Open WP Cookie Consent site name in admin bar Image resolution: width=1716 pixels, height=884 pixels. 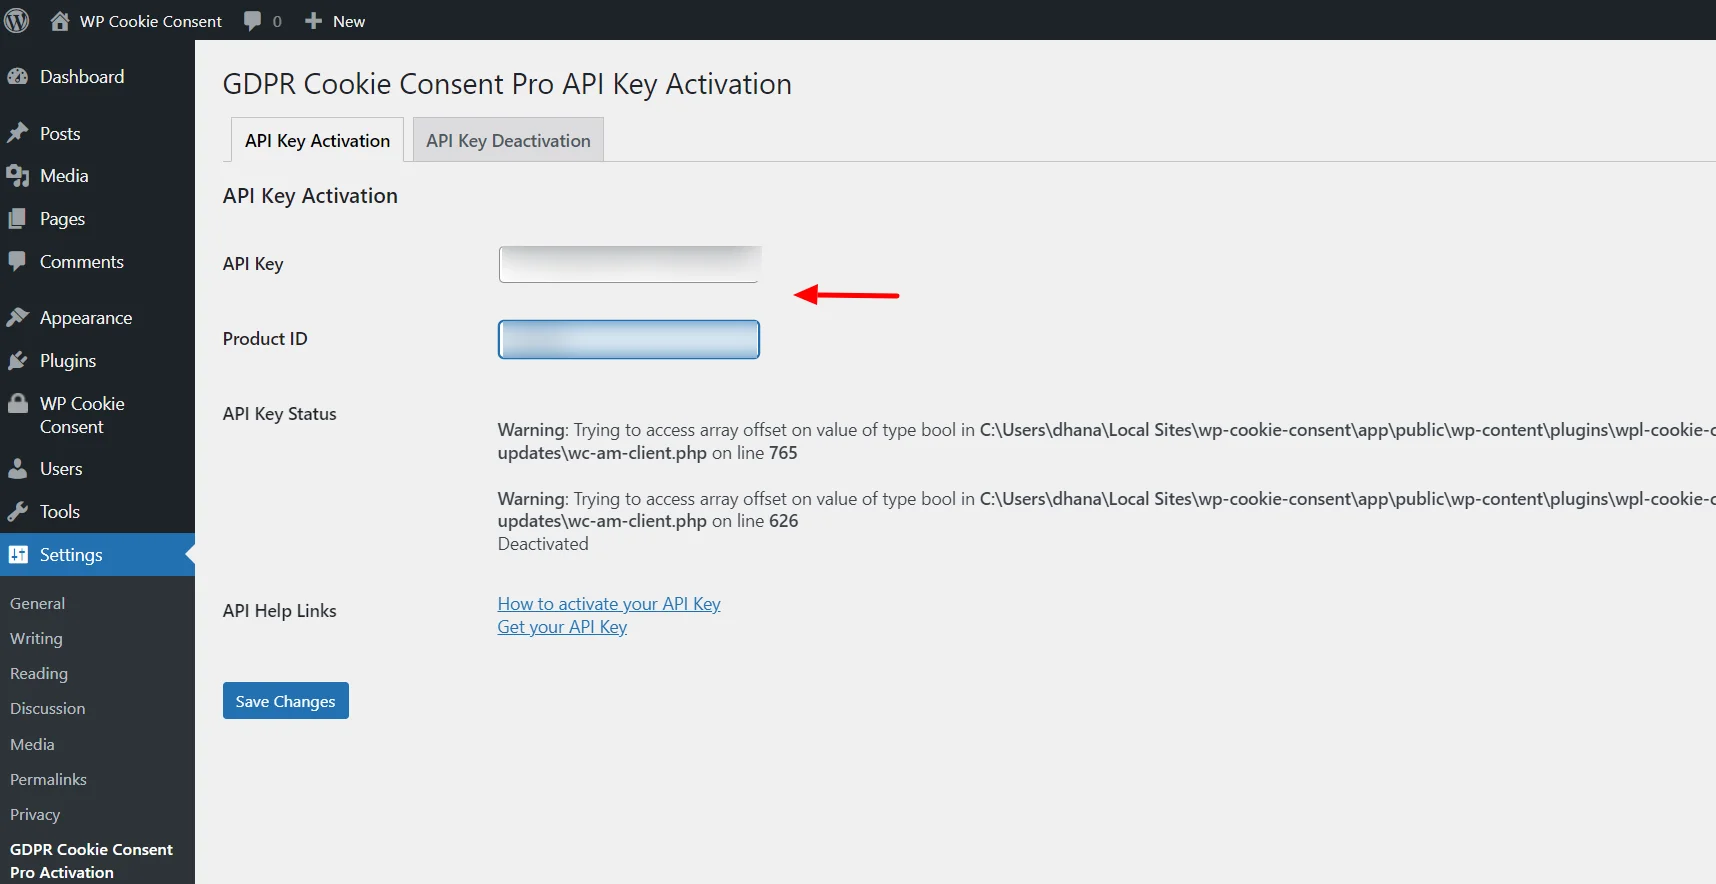pyautogui.click(x=151, y=21)
